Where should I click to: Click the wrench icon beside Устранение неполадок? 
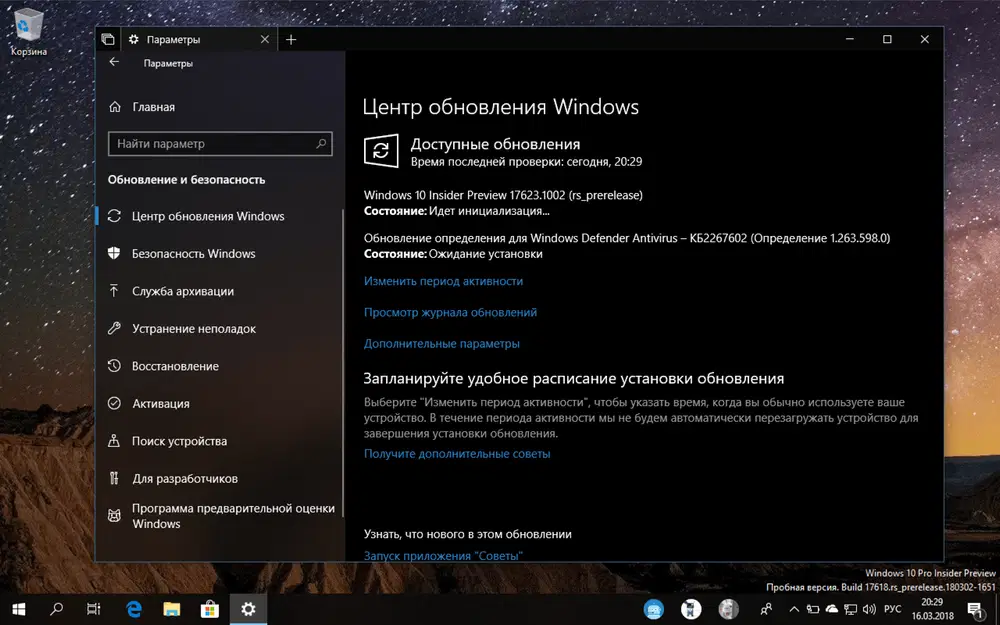pyautogui.click(x=114, y=328)
